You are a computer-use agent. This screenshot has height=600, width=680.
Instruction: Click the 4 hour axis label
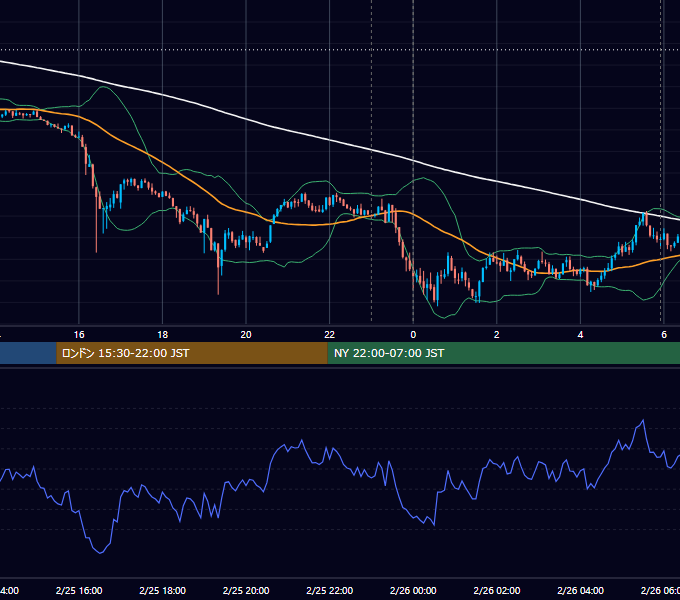pyautogui.click(x=580, y=335)
